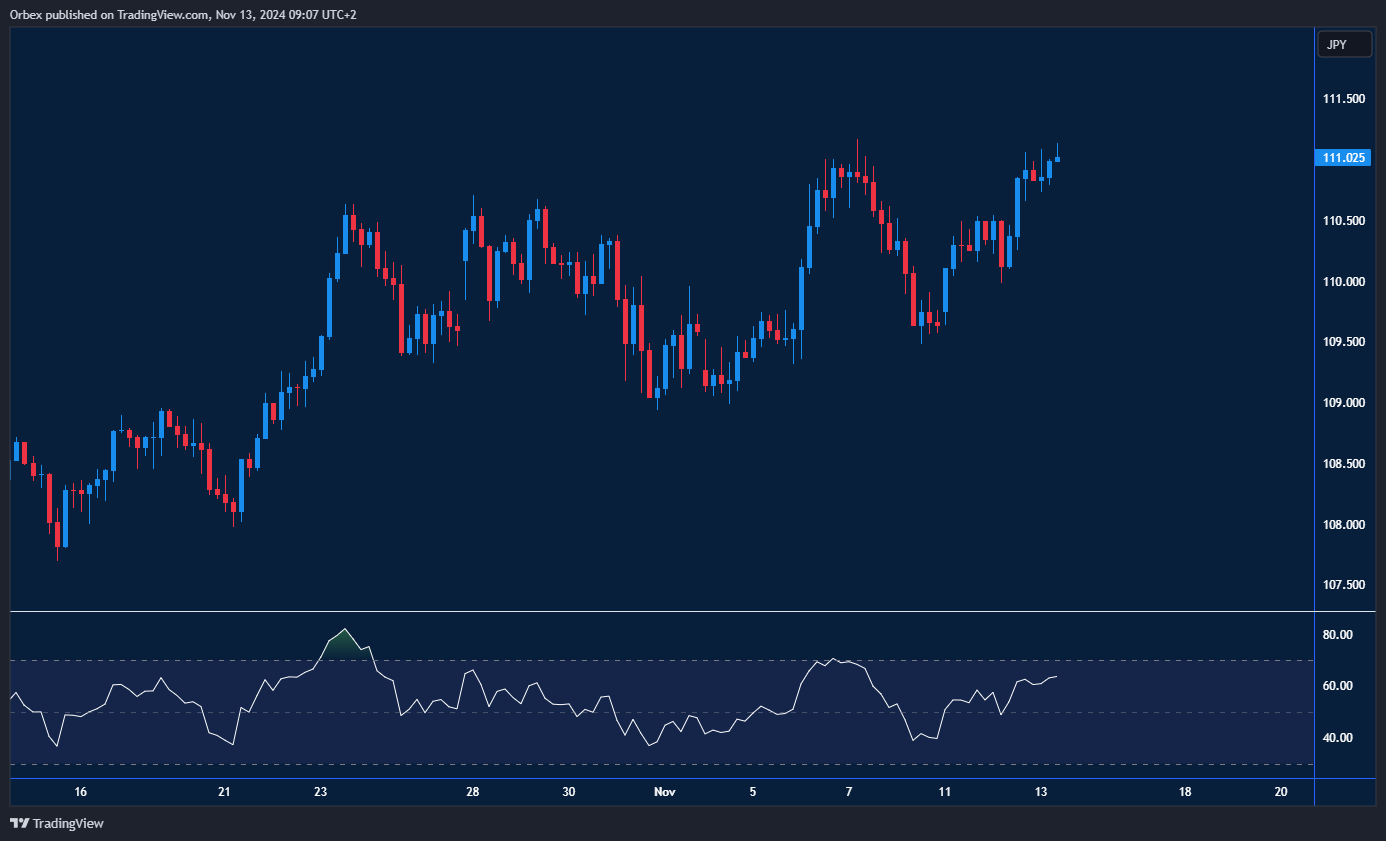Click the 18 date label on time axis

tap(1184, 792)
